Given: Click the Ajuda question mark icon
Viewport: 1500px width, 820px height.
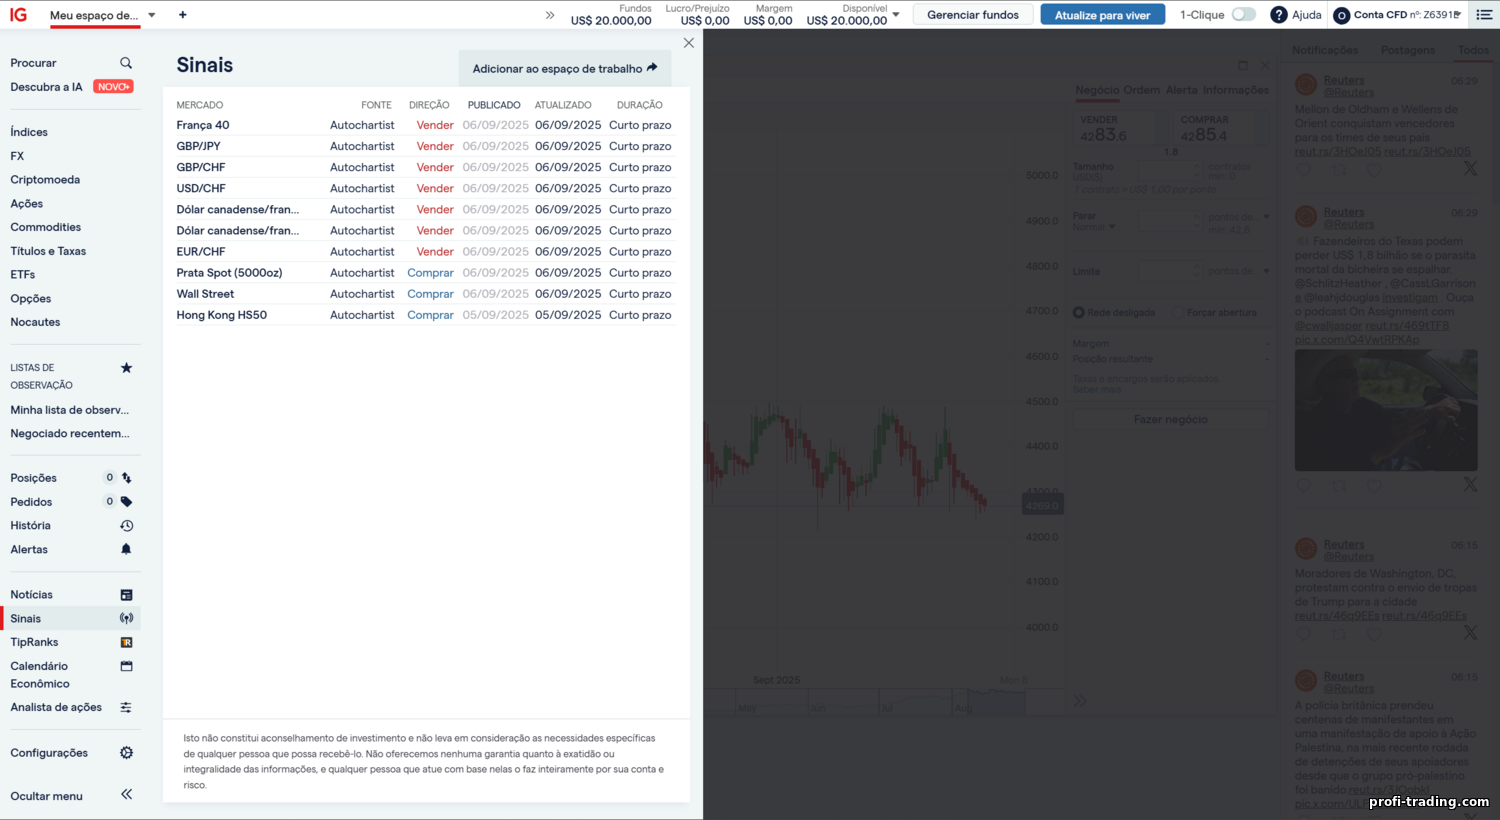Looking at the screenshot, I should (x=1278, y=15).
